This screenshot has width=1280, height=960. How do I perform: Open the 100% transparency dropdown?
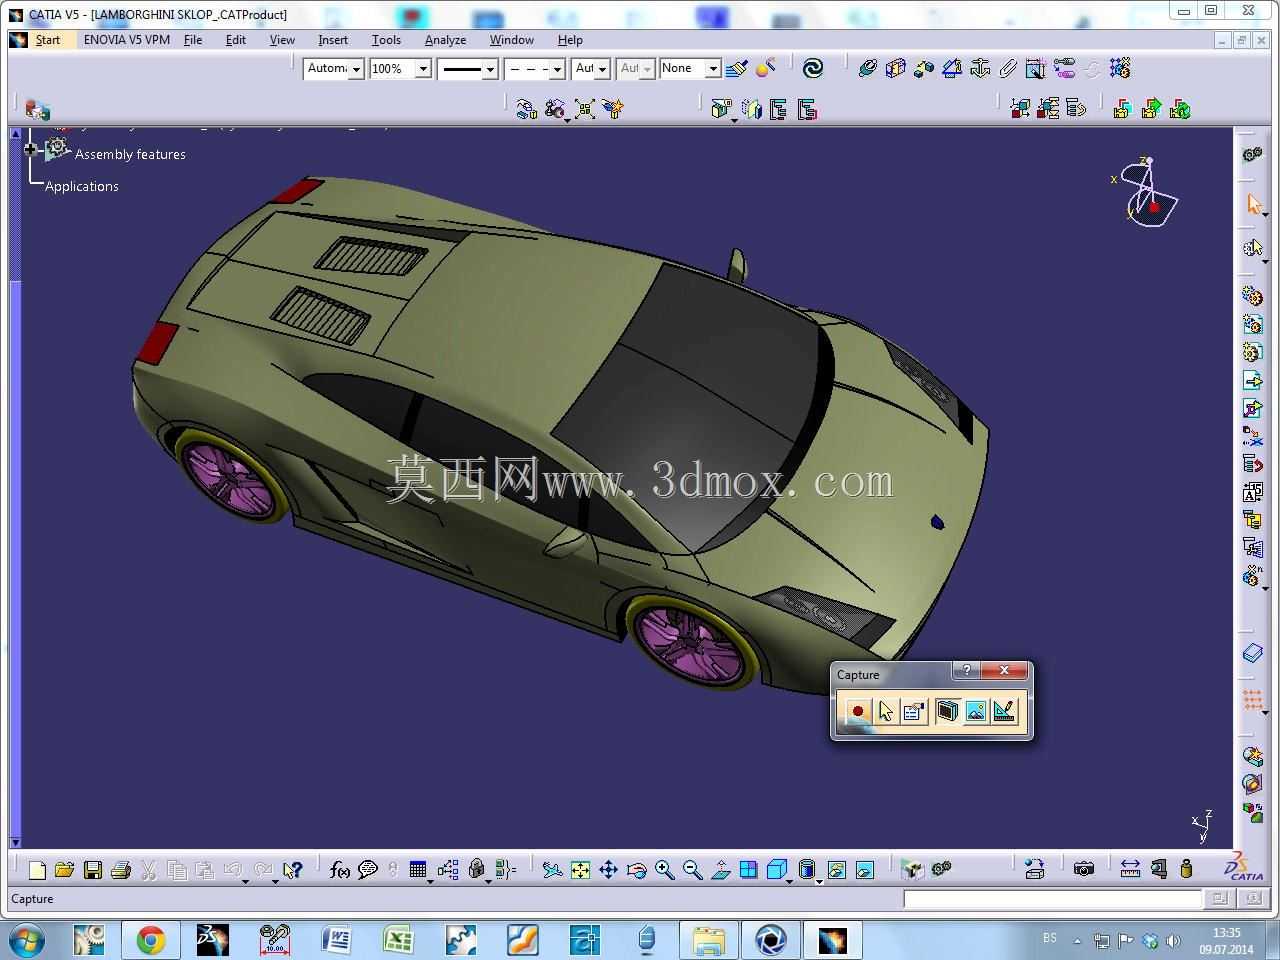point(400,68)
